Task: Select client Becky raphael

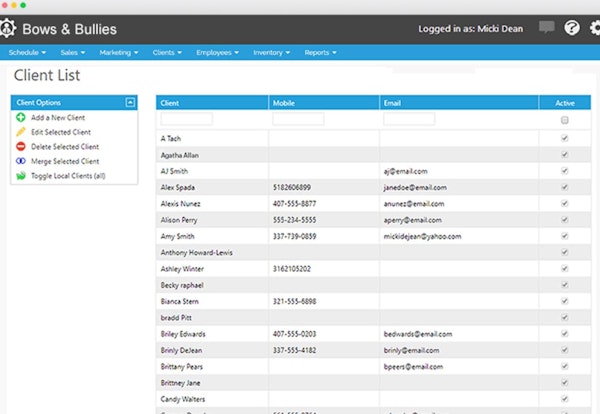Action: [x=182, y=285]
